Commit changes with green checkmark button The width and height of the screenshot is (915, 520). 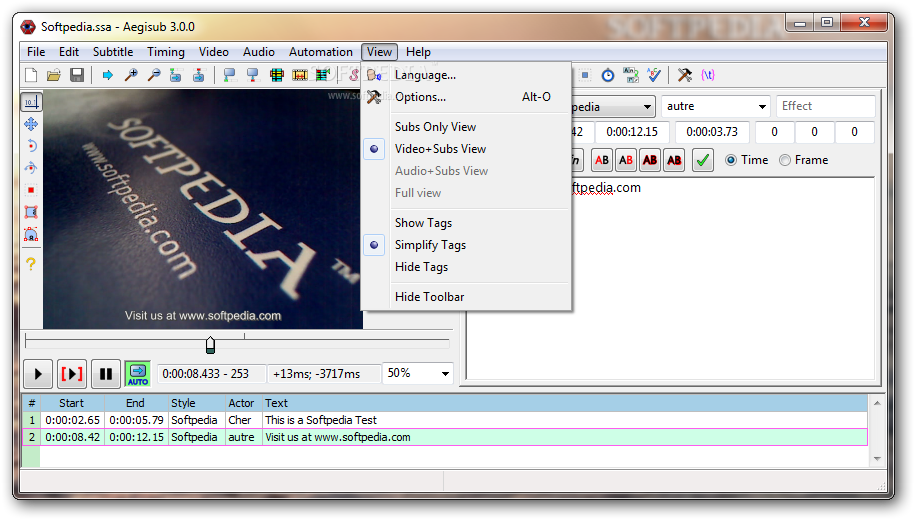pyautogui.click(x=703, y=160)
